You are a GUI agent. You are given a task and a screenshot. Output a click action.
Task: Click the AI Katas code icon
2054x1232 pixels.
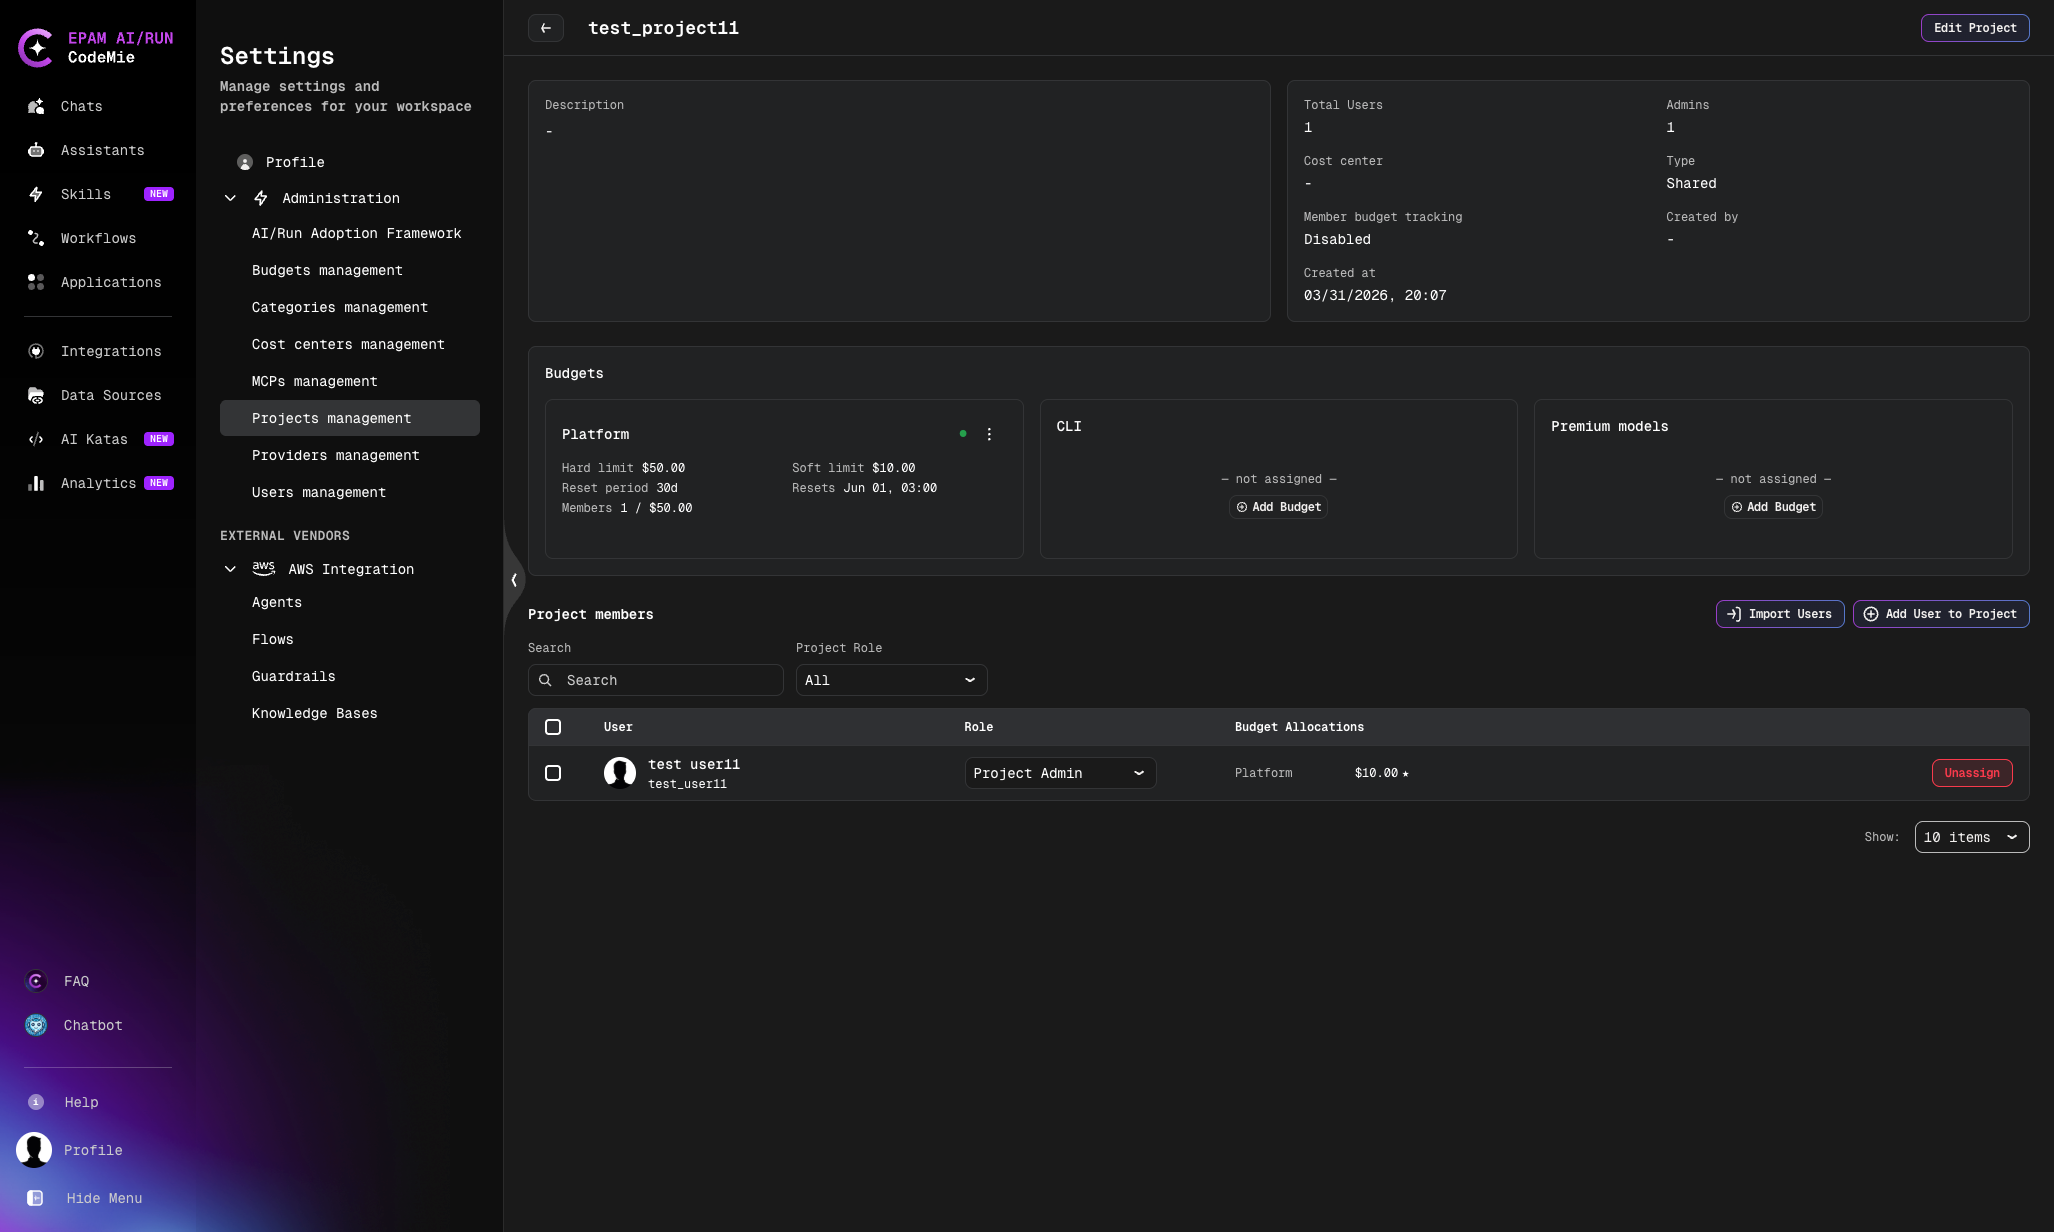pyautogui.click(x=36, y=439)
